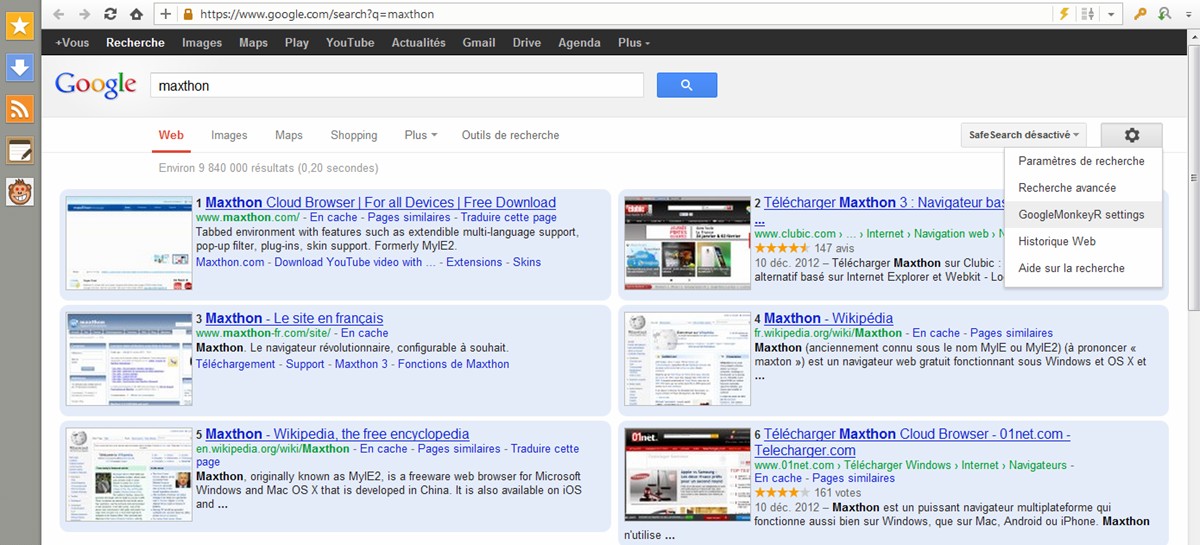Screen dimensions: 1200x545
Task: Switch rendering engine with lightning bolt icon
Action: coord(1065,14)
